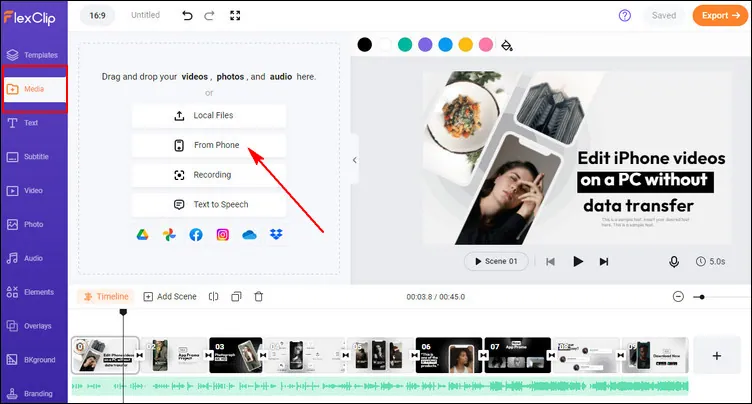Choose the From Phone upload option
The width and height of the screenshot is (752, 404).
(x=209, y=145)
